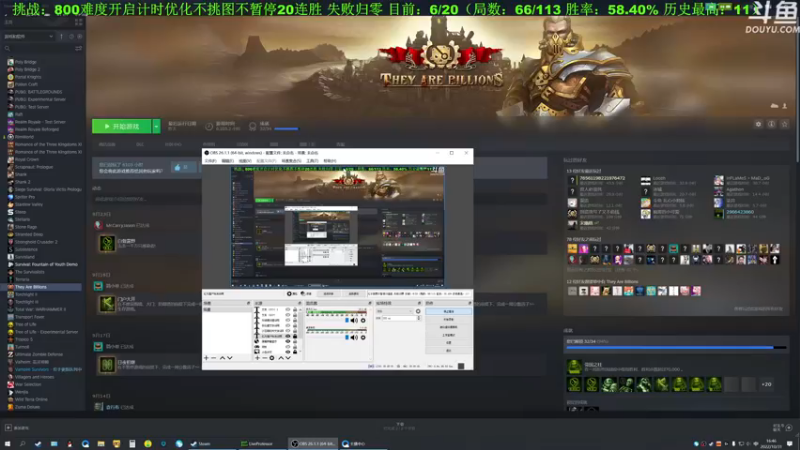Open the File menu in OBS
Viewport: 800px width, 450px height.
(x=210, y=161)
